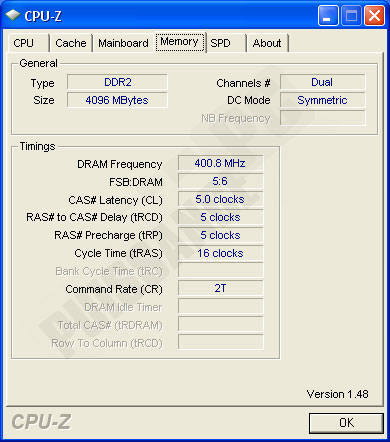Click the FSB:DRAM label
Screen dimensions: 390x442
[x=136, y=182]
